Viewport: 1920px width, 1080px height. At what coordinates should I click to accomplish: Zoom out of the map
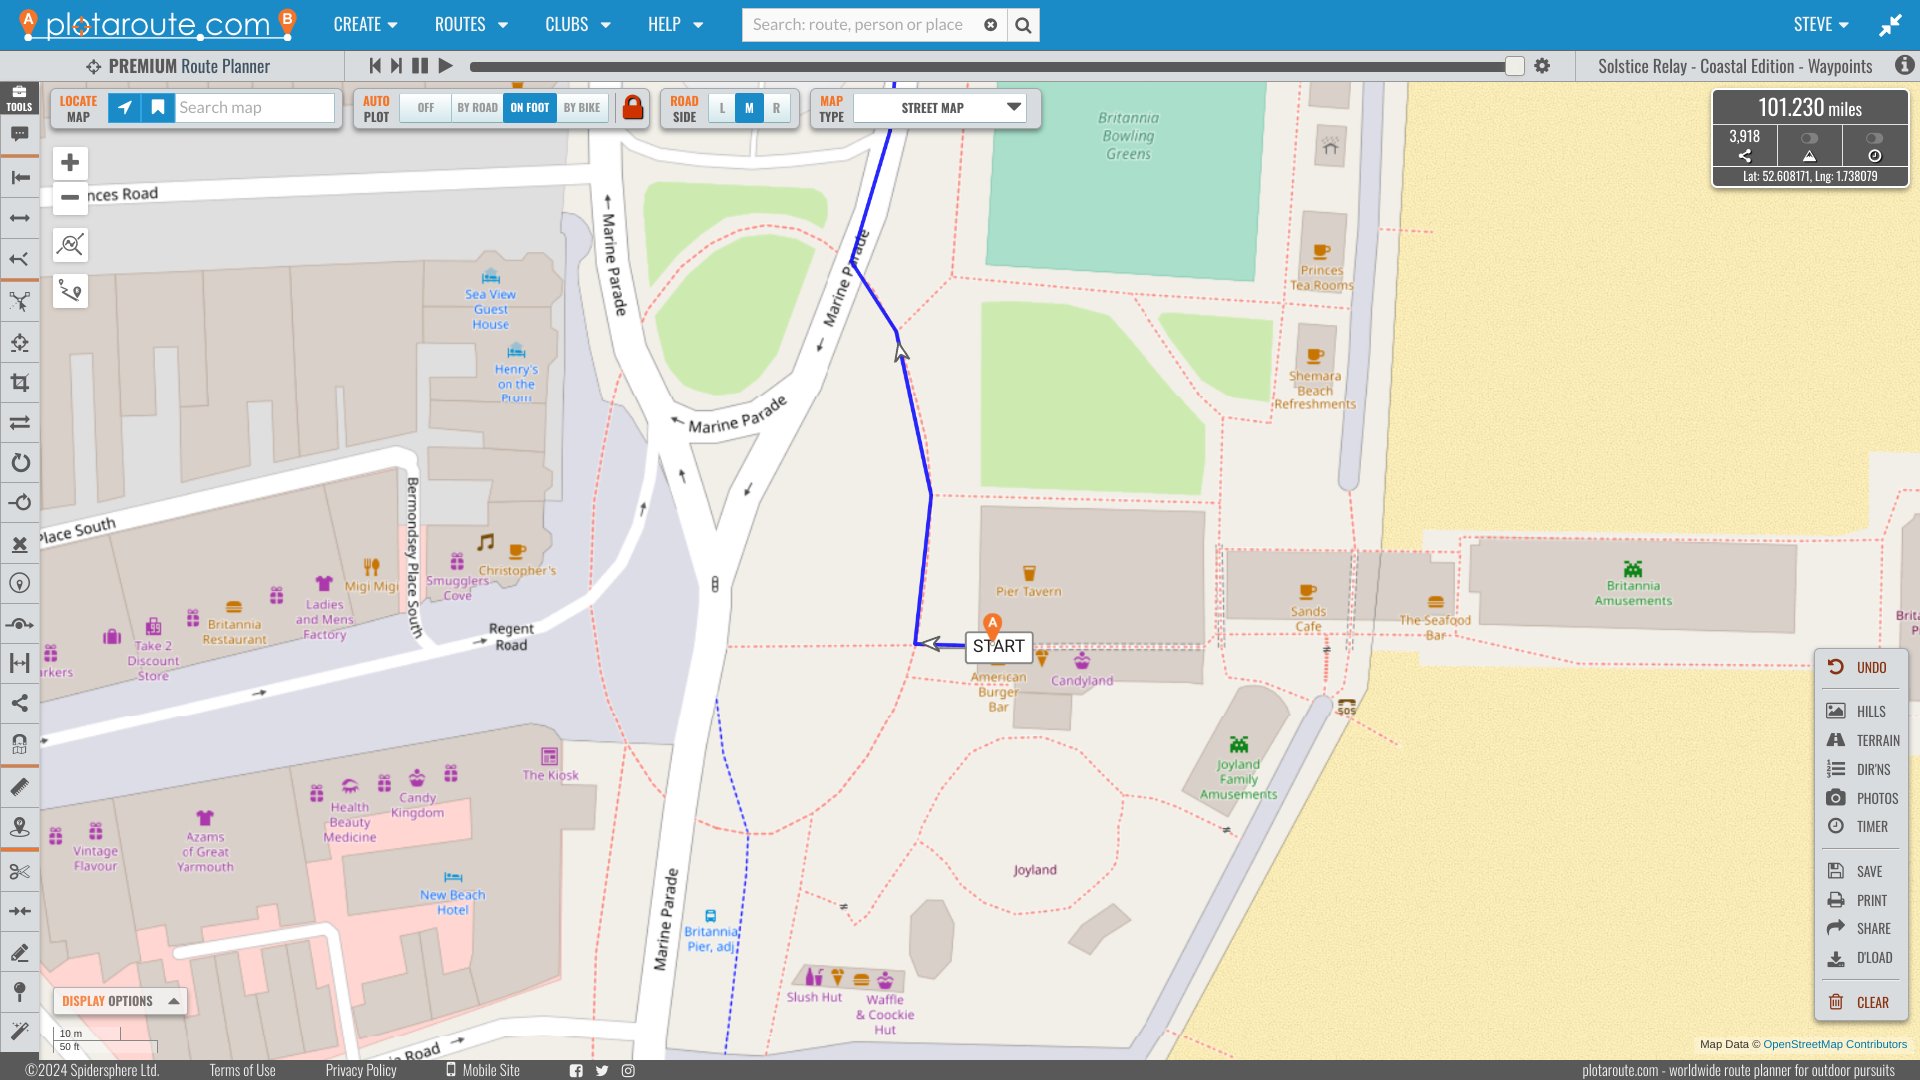(70, 197)
